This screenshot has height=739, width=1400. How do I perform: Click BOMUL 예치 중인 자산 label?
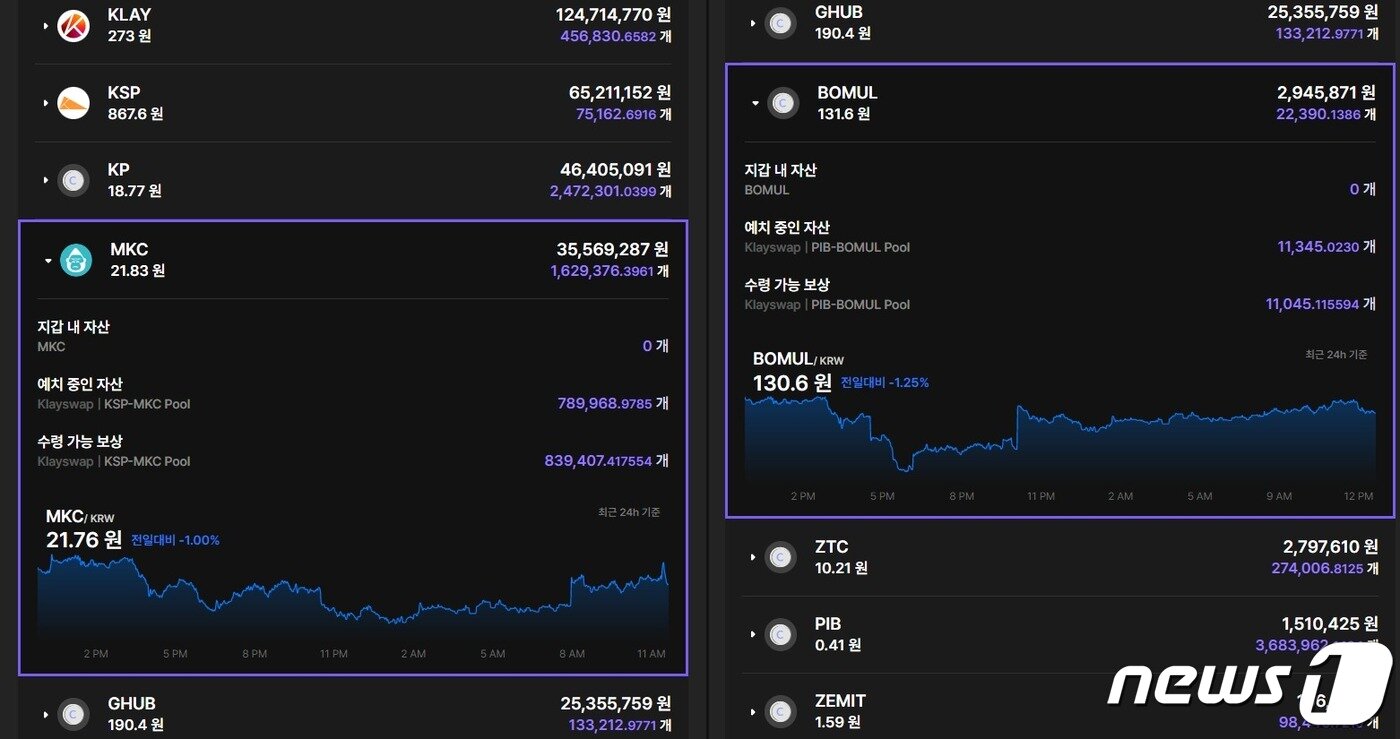pyautogui.click(x=787, y=227)
